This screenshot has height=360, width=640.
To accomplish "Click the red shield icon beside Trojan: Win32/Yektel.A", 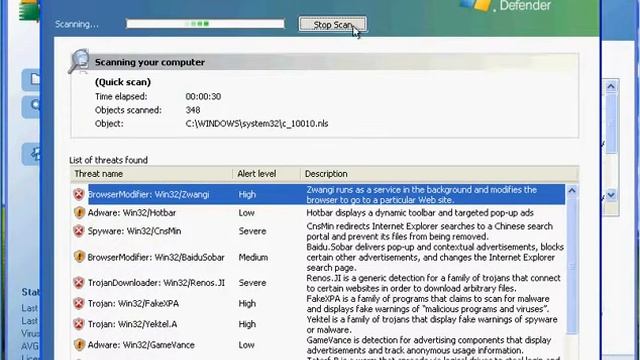I will click(x=79, y=324).
